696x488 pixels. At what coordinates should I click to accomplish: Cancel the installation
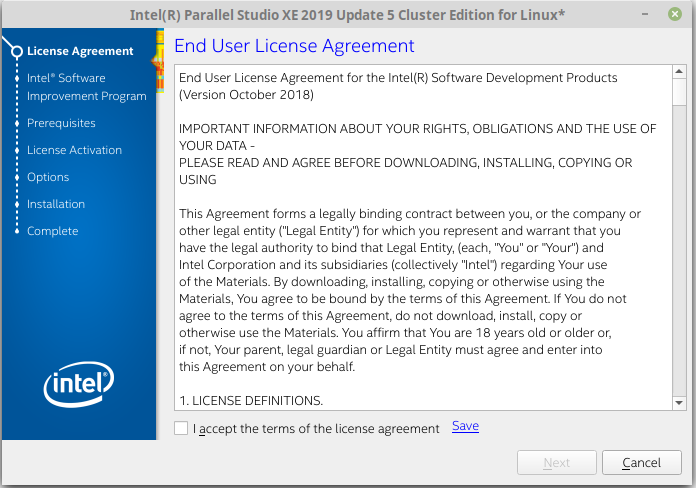pos(641,463)
